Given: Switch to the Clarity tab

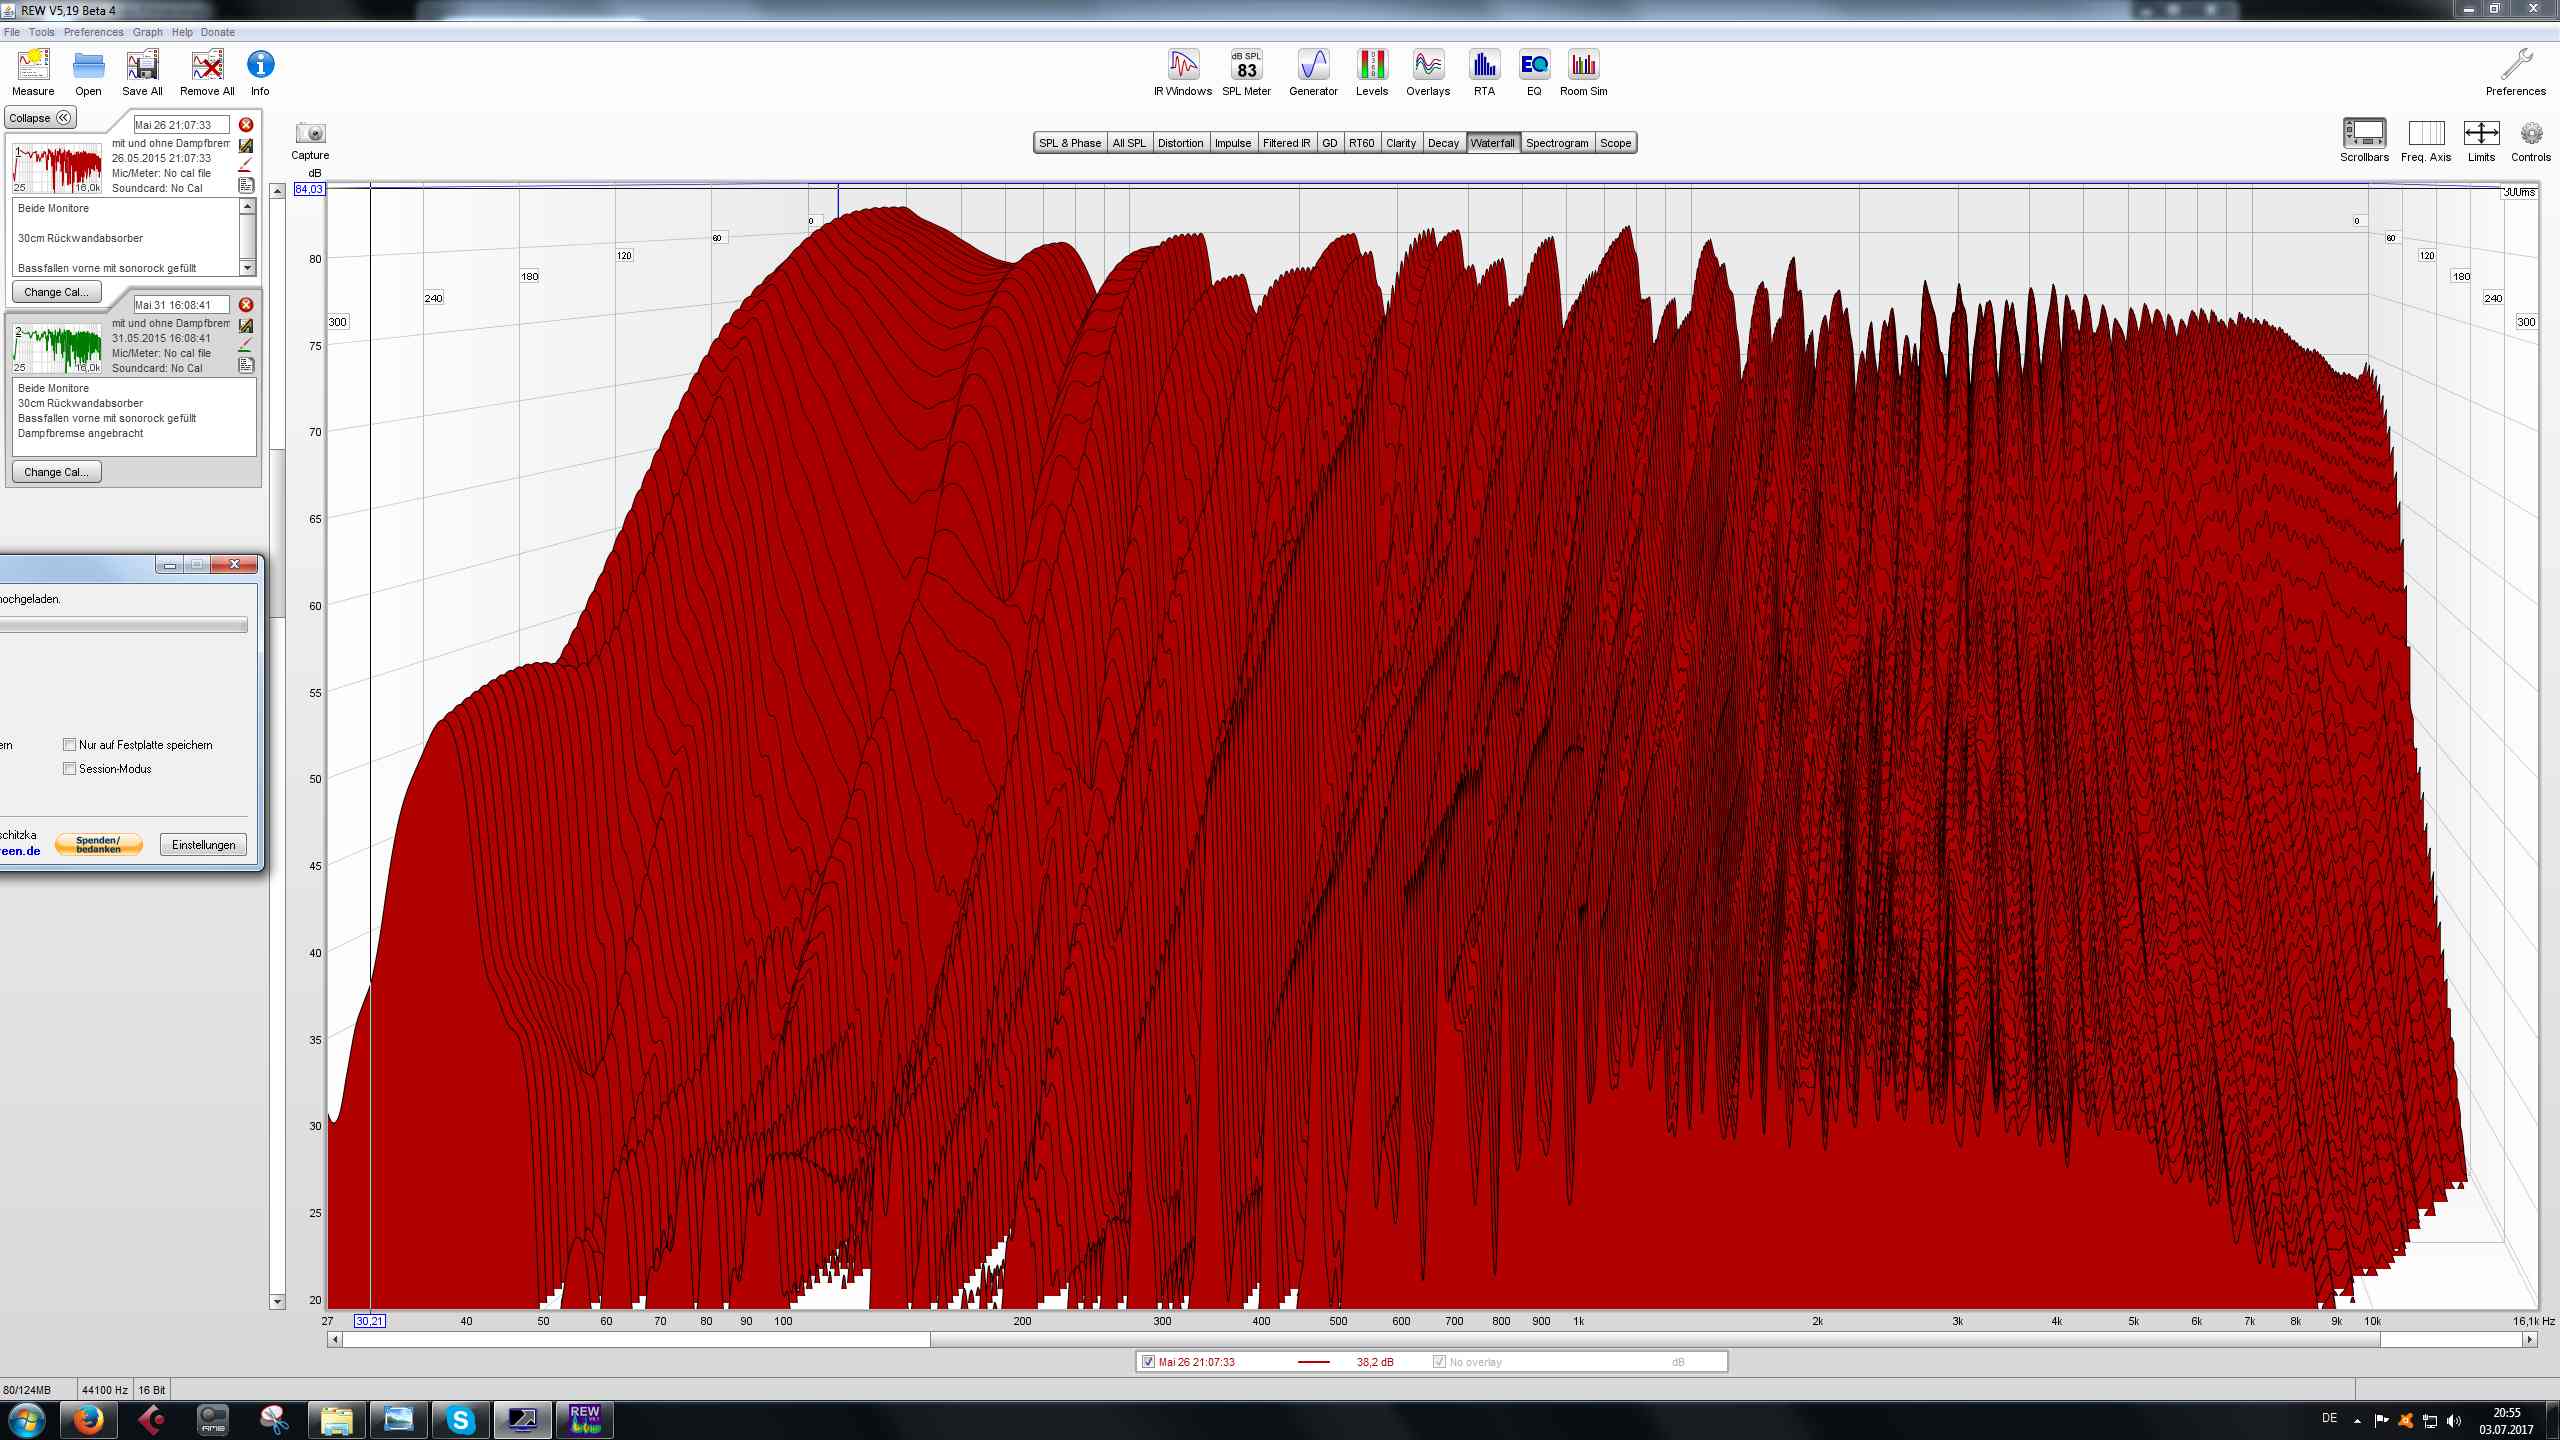Looking at the screenshot, I should click(1401, 143).
